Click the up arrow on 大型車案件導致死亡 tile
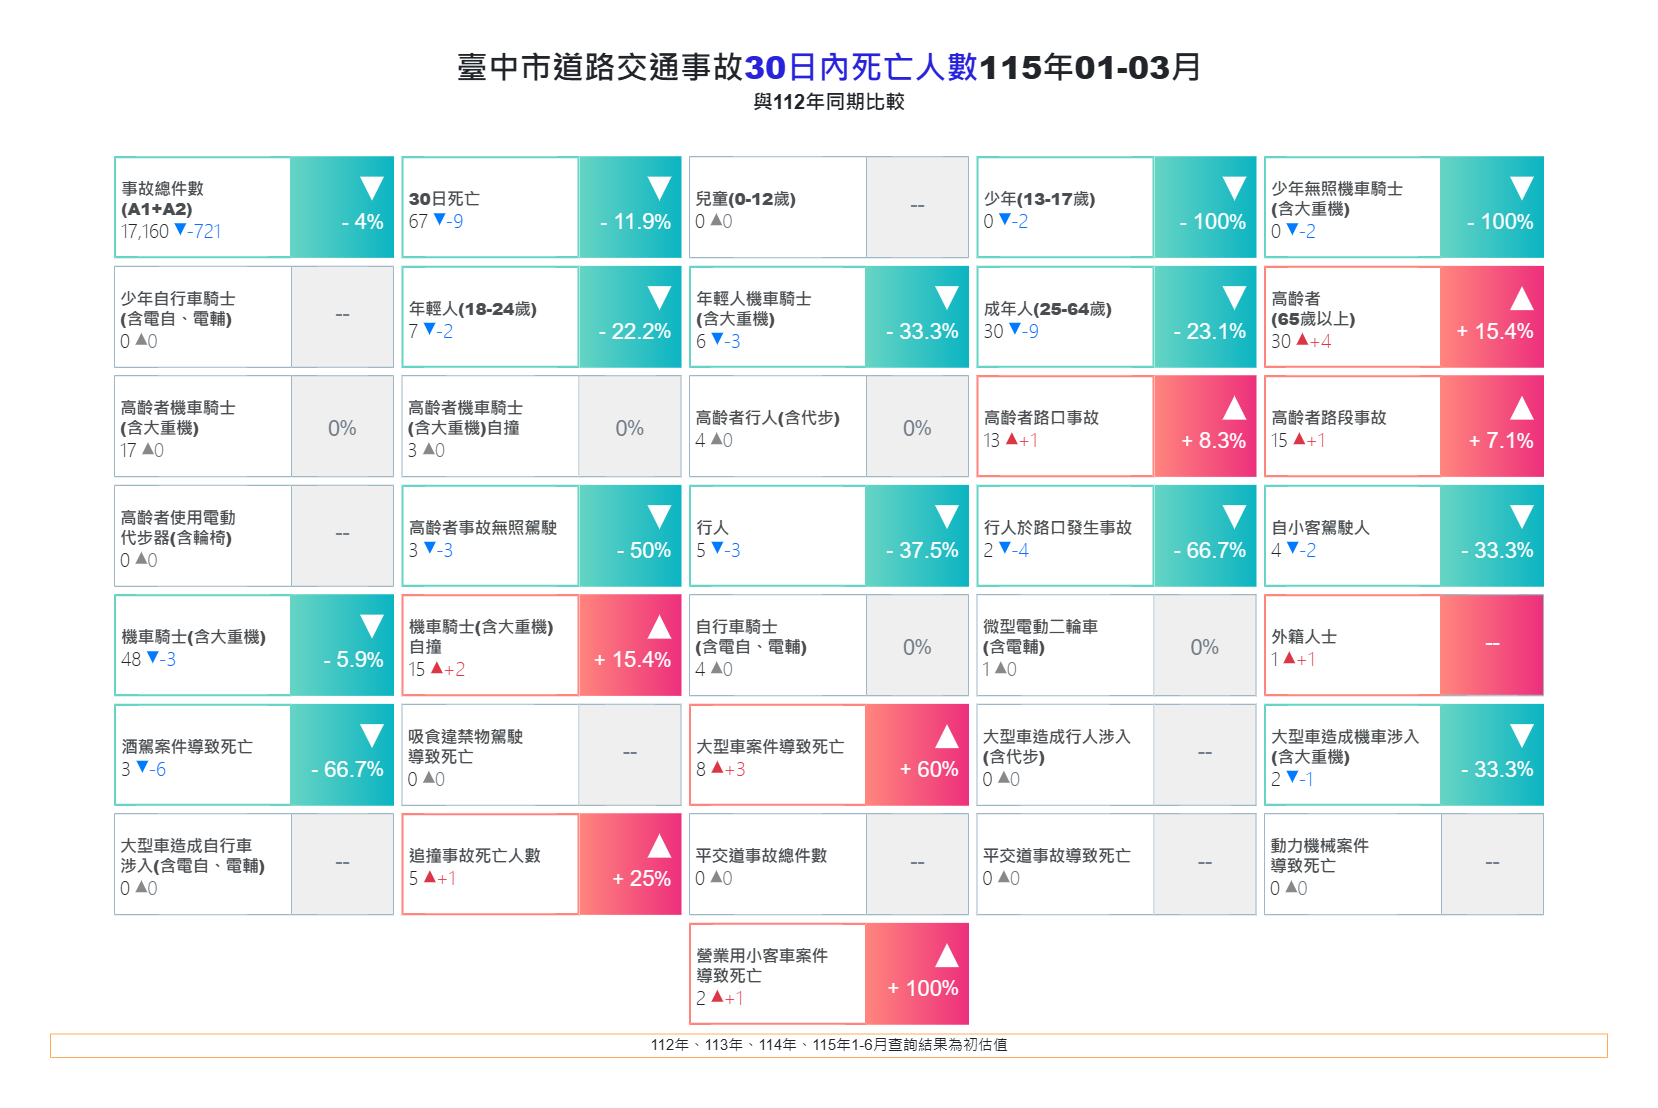The image size is (1658, 1108). click(947, 736)
